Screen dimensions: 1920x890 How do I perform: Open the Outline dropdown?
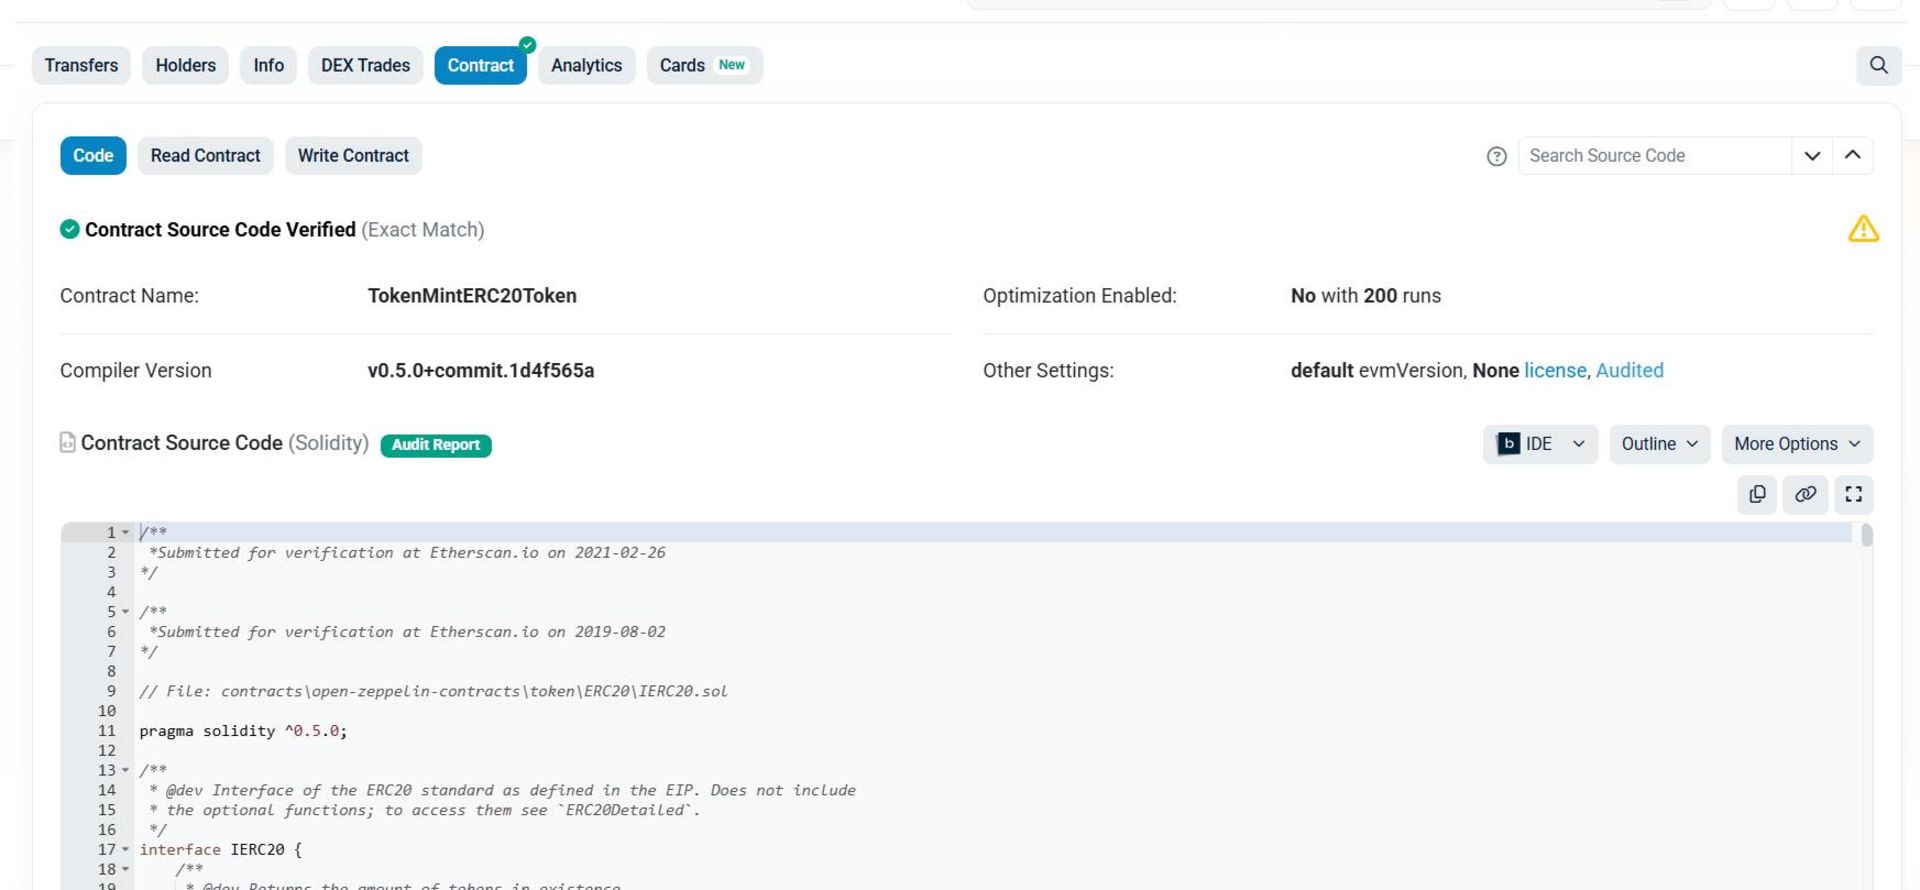coord(1659,444)
